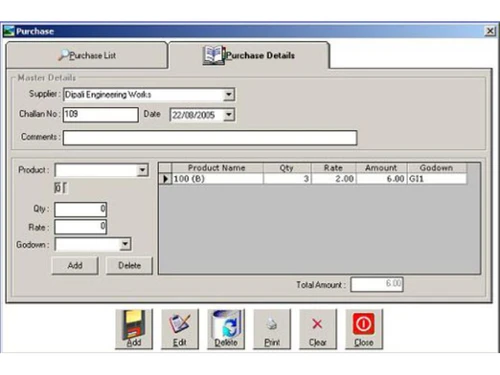Focus the Qty input field
Viewport: 500px width, 375px height.
pyautogui.click(x=81, y=209)
